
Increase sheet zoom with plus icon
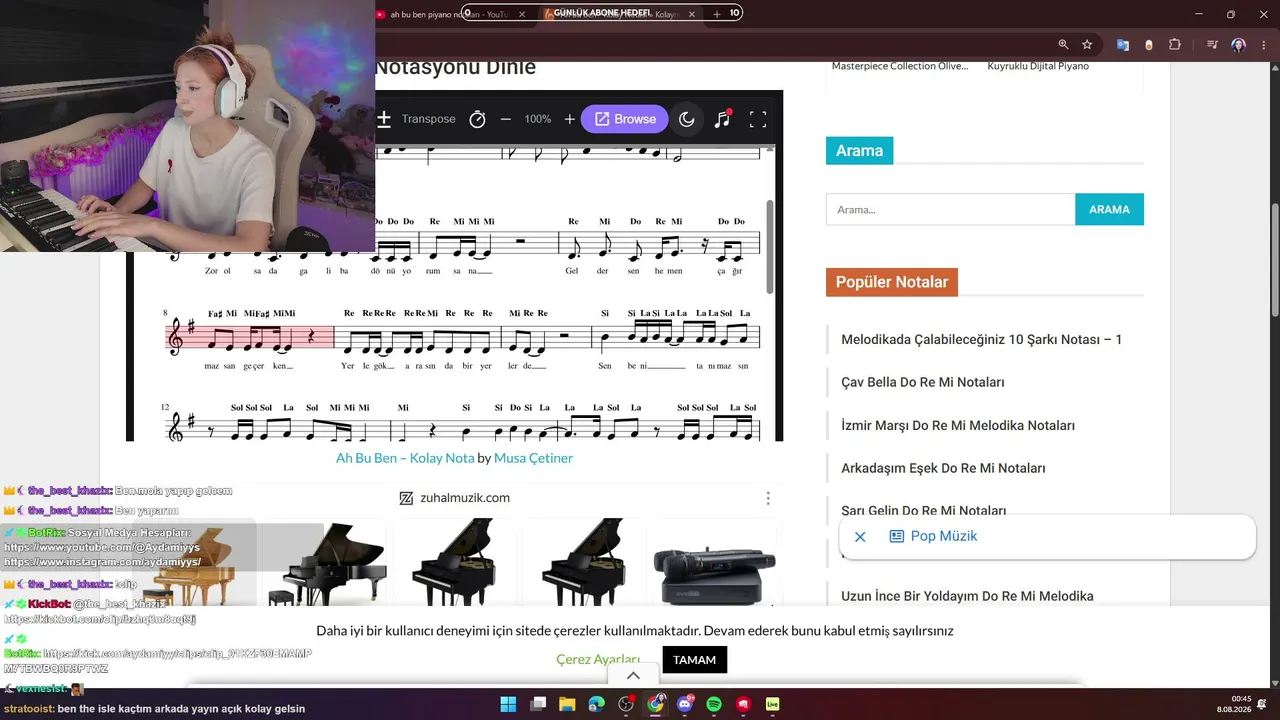(x=569, y=119)
